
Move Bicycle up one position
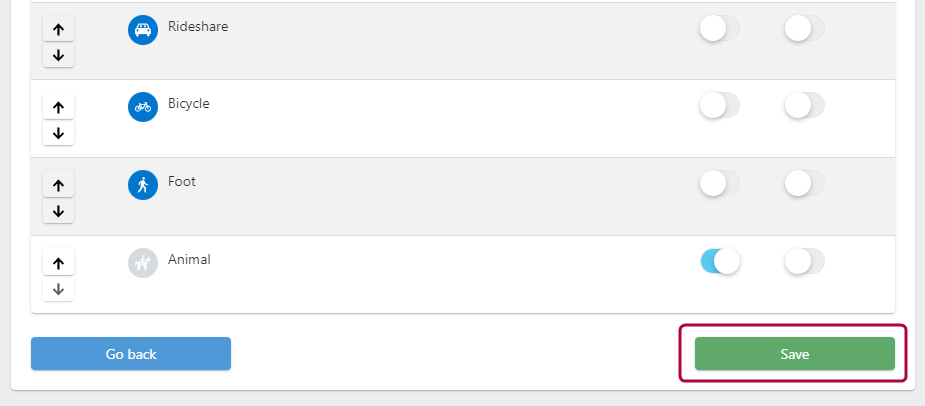tap(58, 107)
